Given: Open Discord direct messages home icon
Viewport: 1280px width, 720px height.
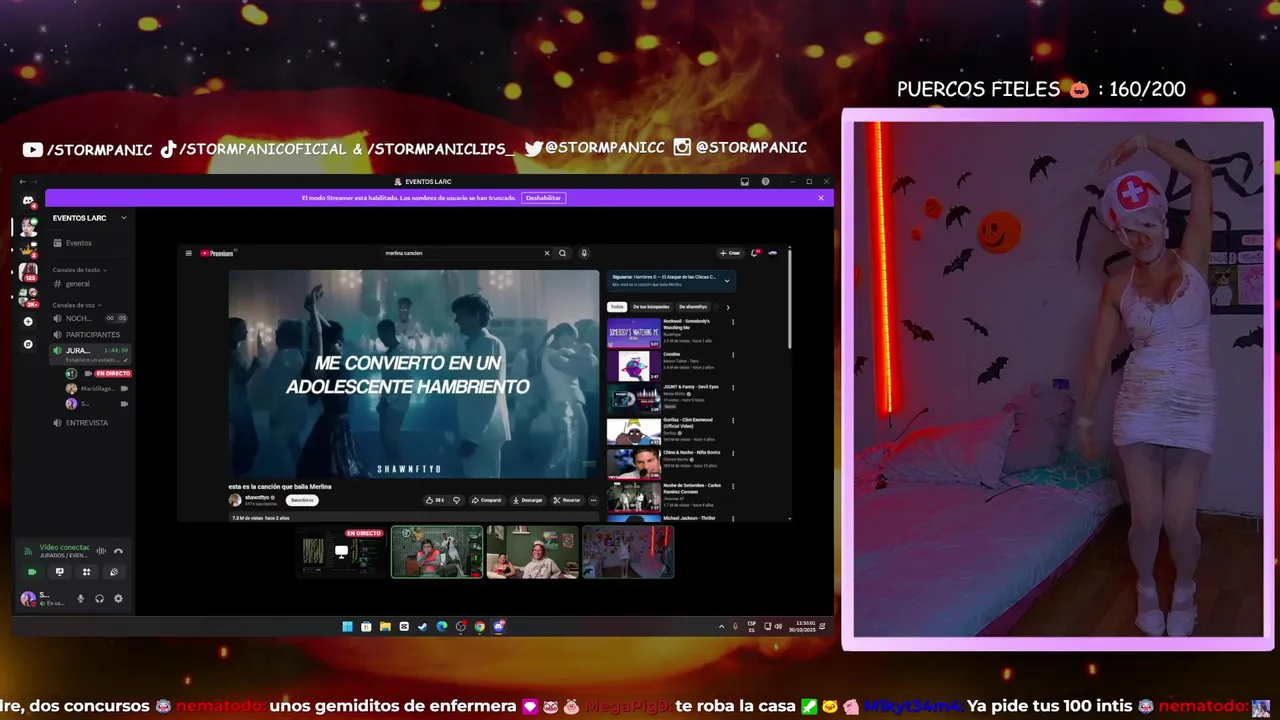Looking at the screenshot, I should [28, 200].
